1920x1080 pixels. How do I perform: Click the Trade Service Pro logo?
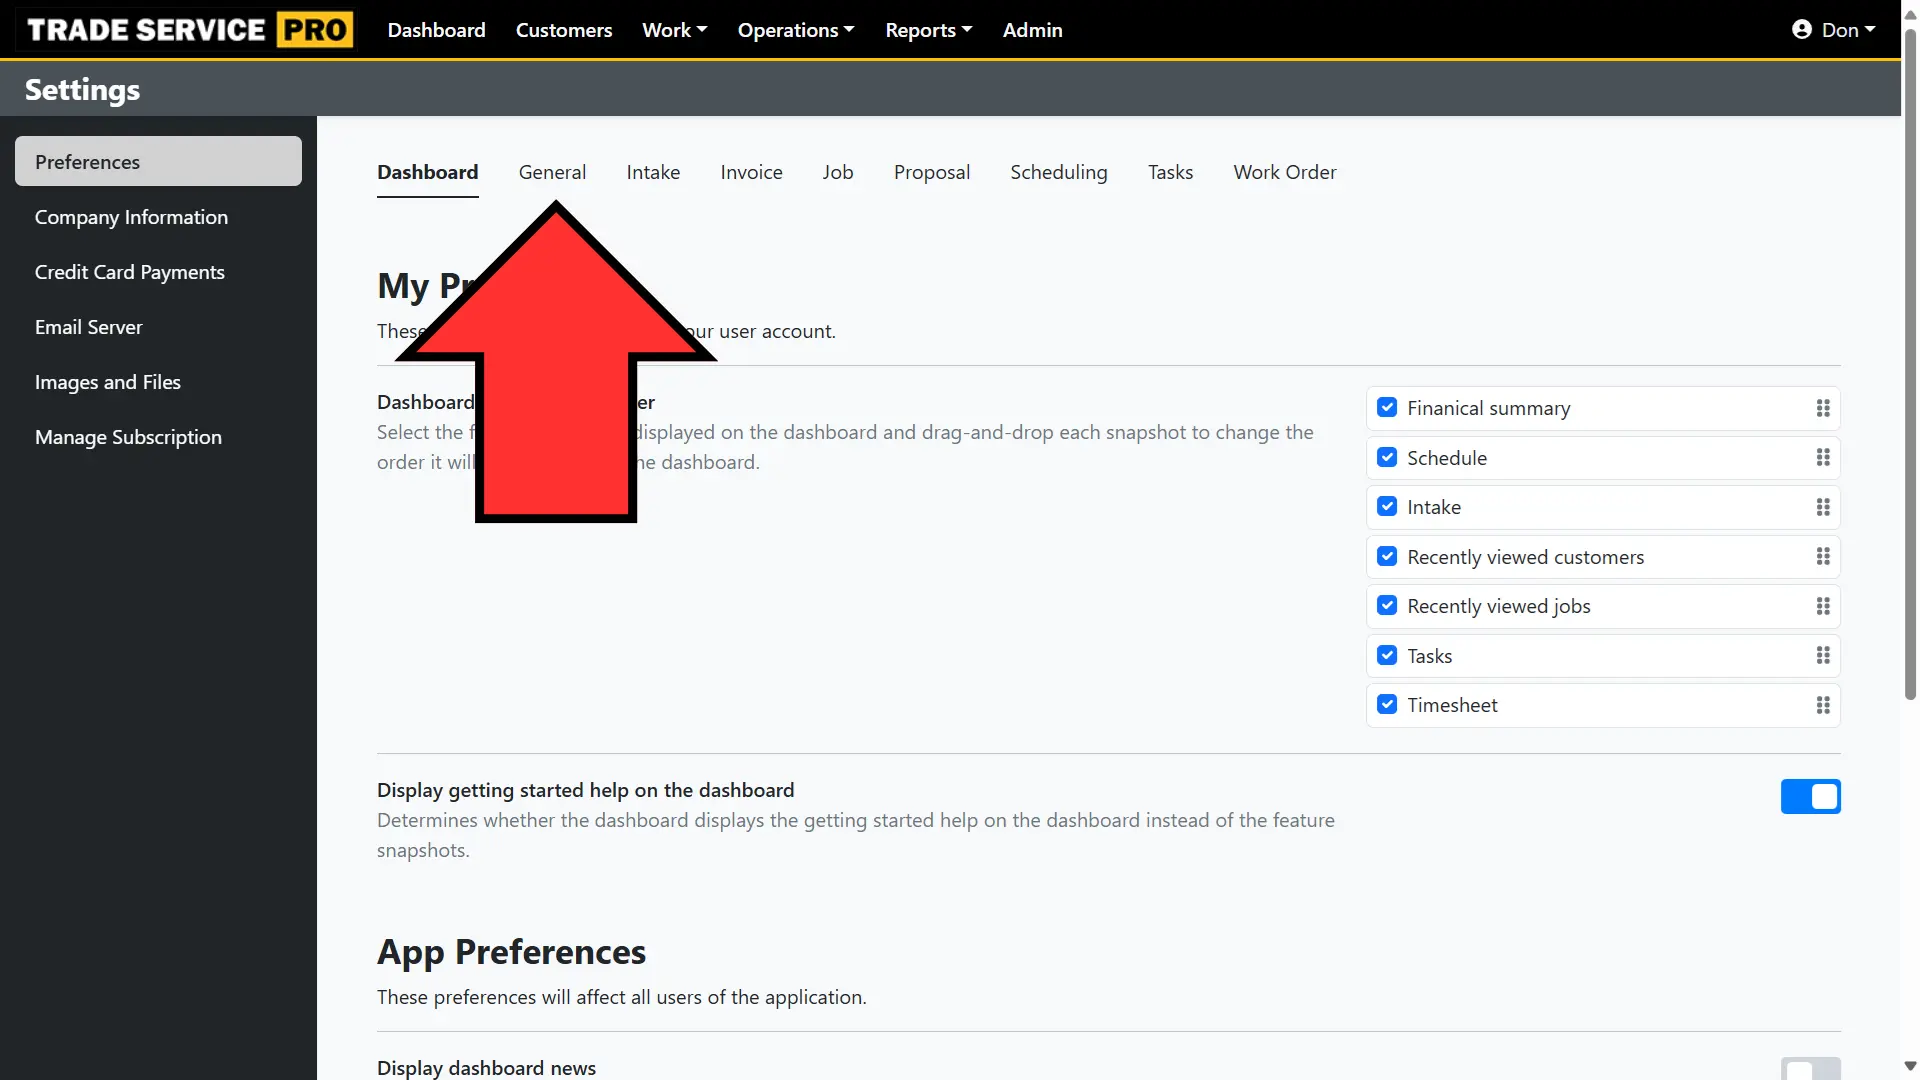pyautogui.click(x=189, y=30)
